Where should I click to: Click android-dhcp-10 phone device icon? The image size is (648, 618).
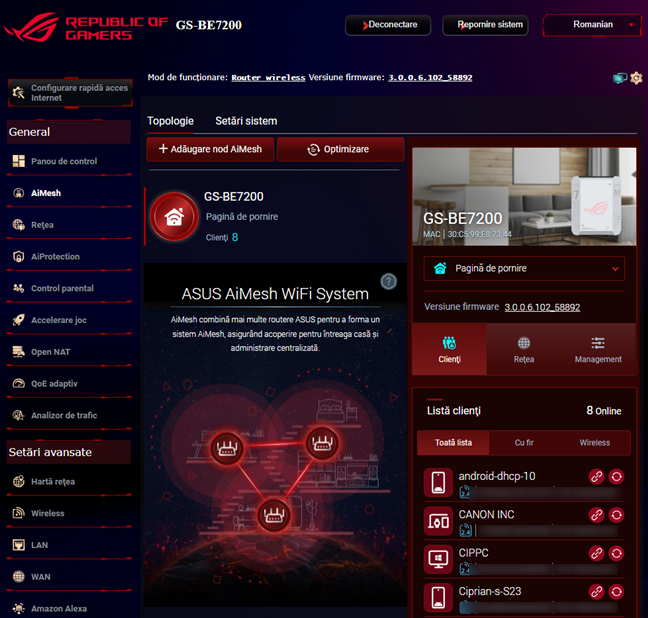[438, 482]
